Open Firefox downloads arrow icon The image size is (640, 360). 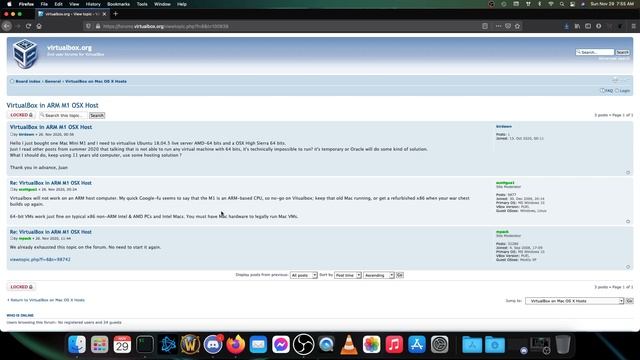click(567, 26)
